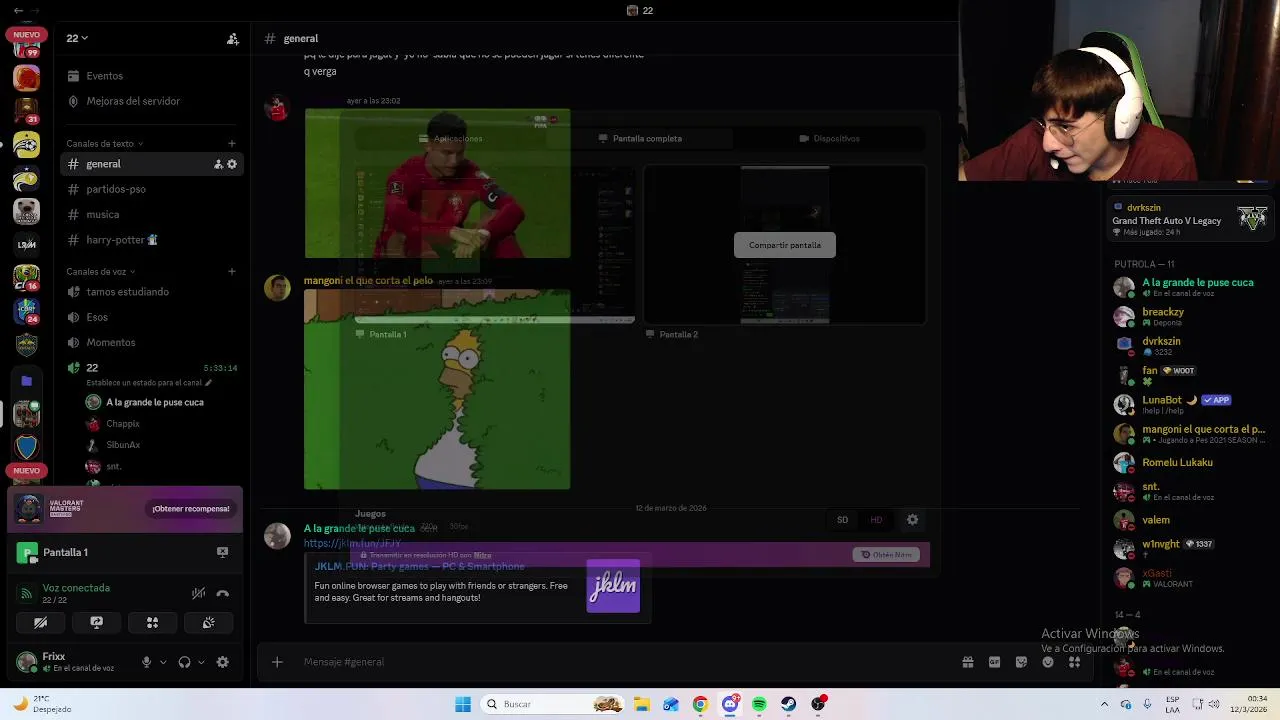Open Steam from taskbar
This screenshot has height=720, width=1280.
[789, 704]
